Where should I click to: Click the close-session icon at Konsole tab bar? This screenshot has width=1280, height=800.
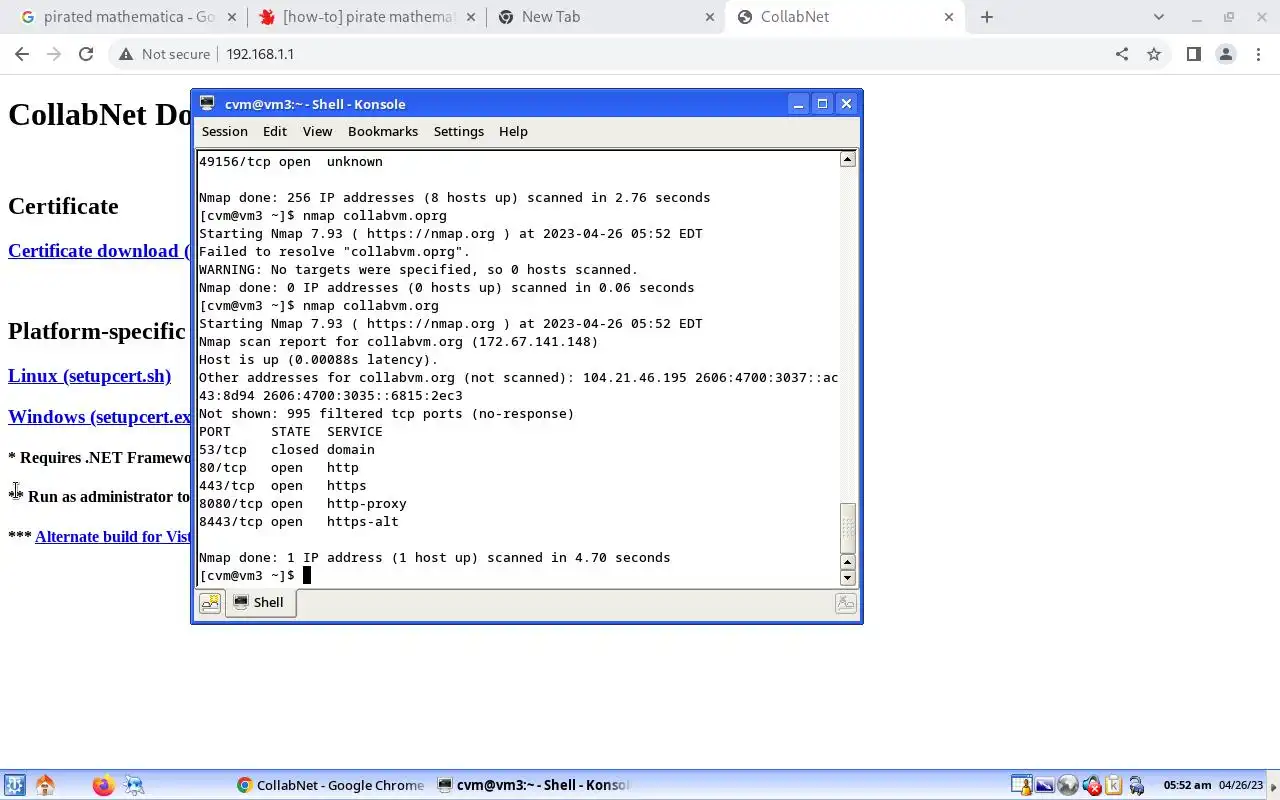(846, 602)
